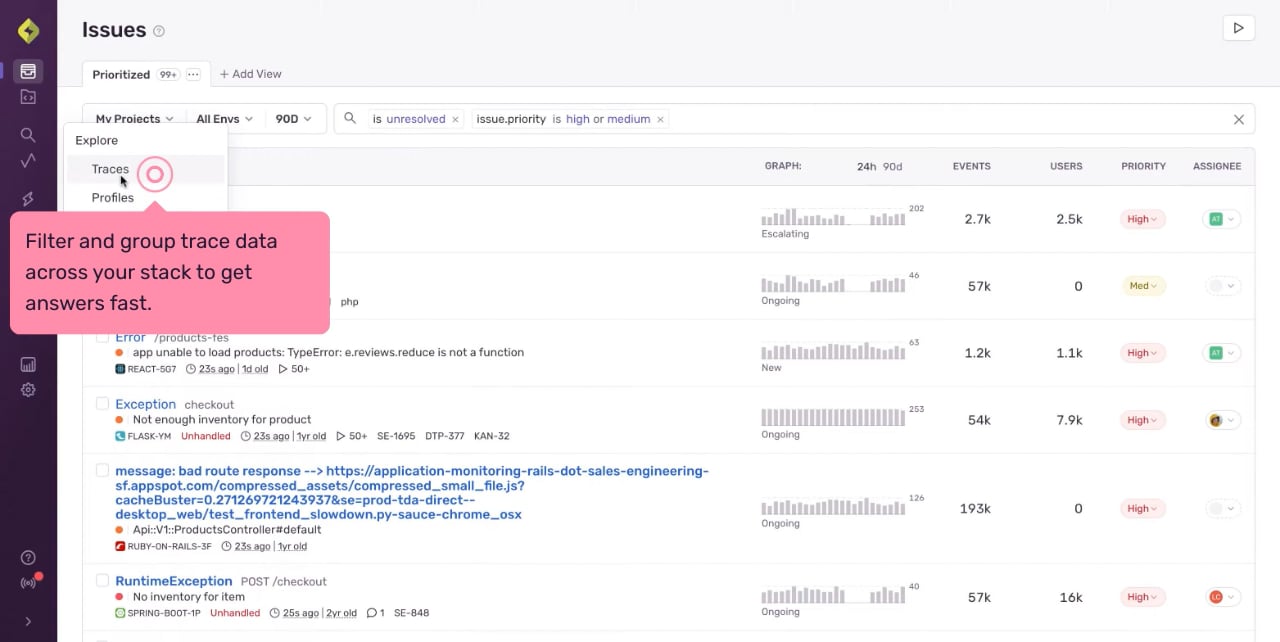The image size is (1280, 642).
Task: Click the REACT-507 project icon
Action: pyautogui.click(x=120, y=369)
